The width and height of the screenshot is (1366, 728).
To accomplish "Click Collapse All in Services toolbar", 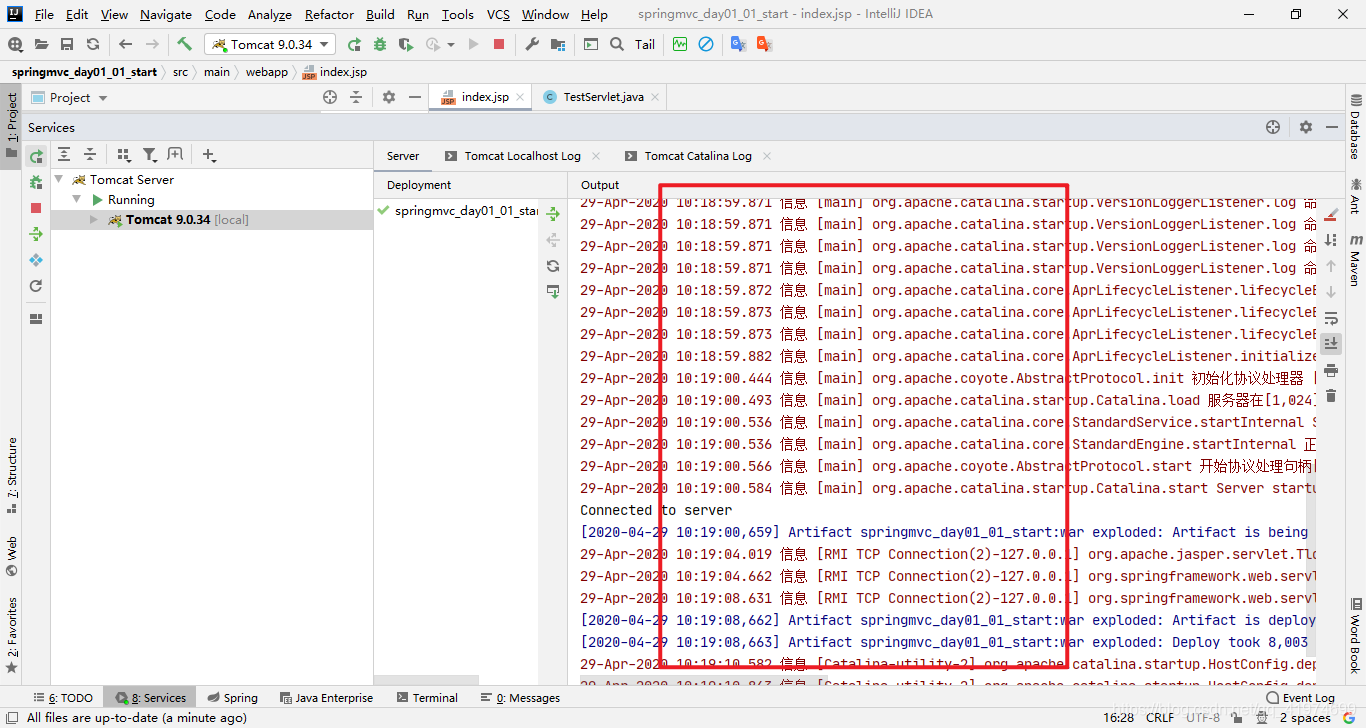I will [x=90, y=154].
